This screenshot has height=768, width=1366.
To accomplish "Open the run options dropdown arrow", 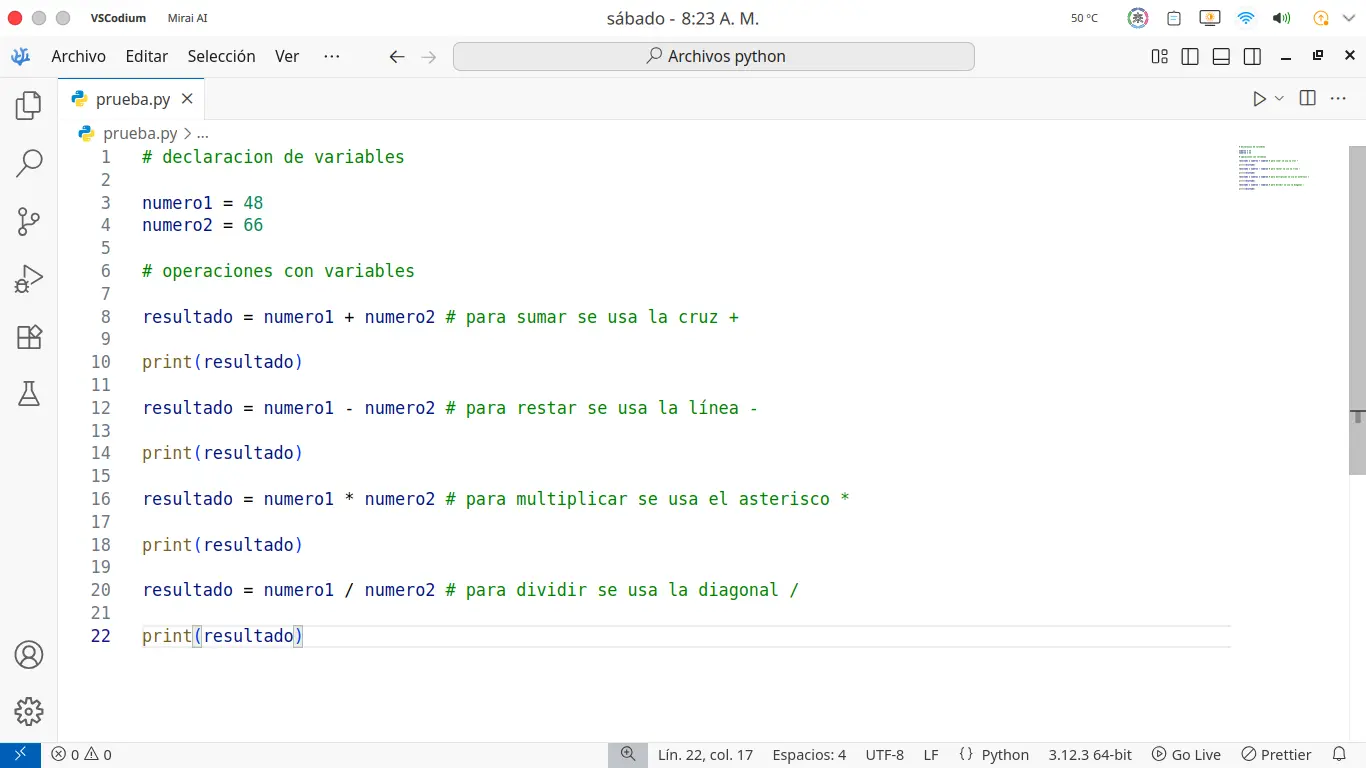I will coord(1279,98).
